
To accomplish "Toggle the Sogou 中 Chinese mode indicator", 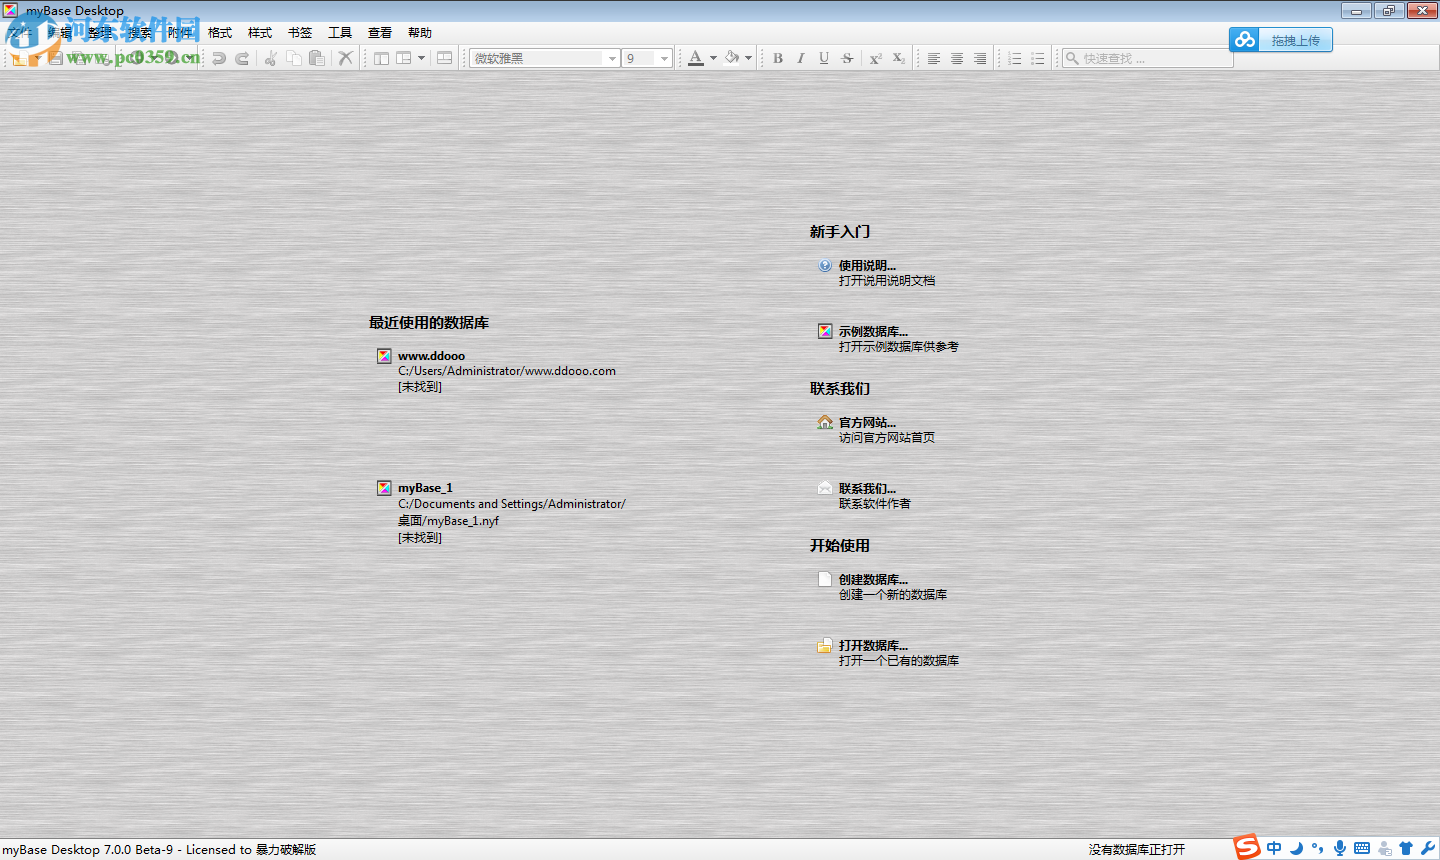I will click(1274, 848).
